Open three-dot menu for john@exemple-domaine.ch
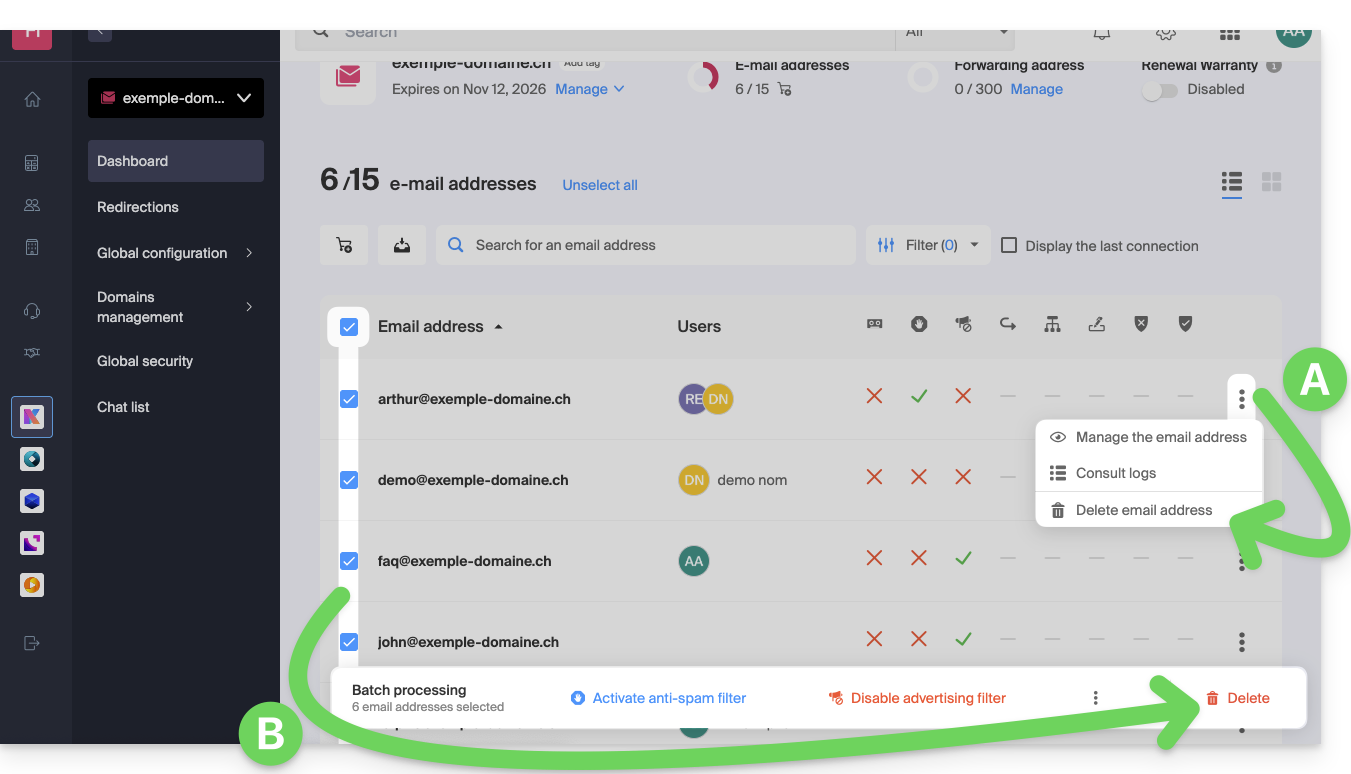This screenshot has height=774, width=1351. 1241,642
